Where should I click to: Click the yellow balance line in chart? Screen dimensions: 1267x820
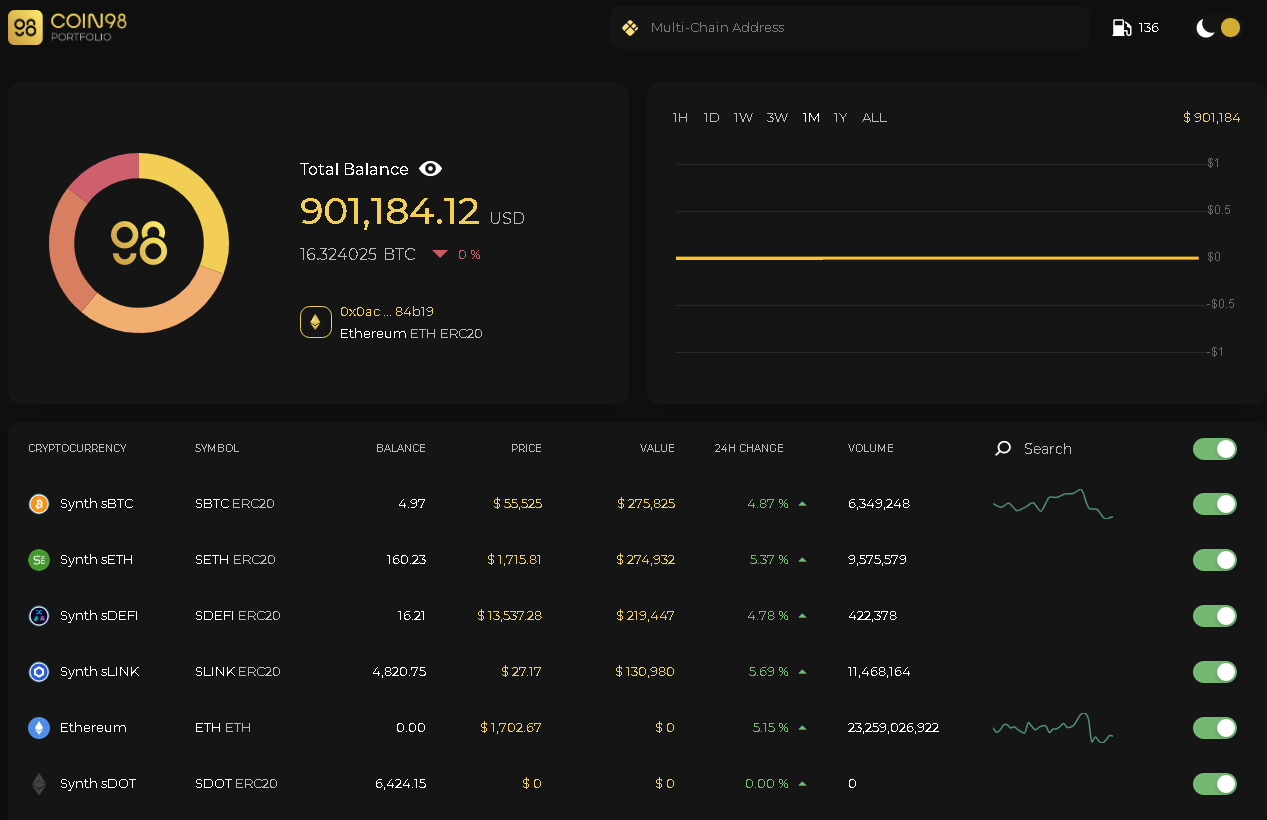937,258
